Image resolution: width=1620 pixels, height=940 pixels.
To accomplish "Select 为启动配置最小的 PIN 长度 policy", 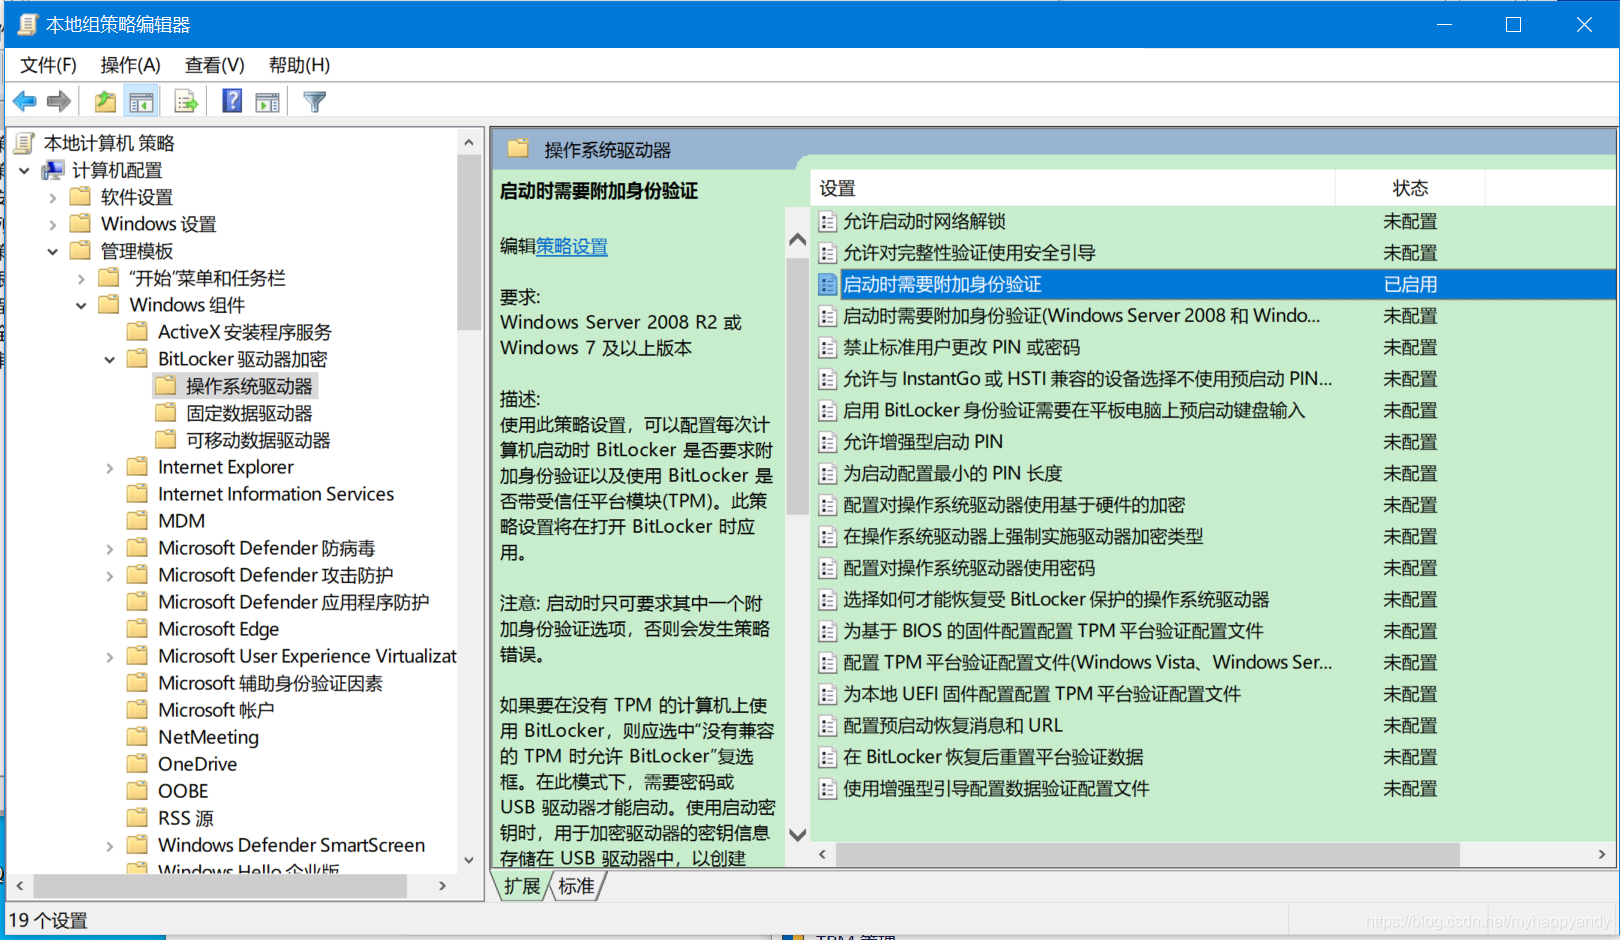I will 952,473.
